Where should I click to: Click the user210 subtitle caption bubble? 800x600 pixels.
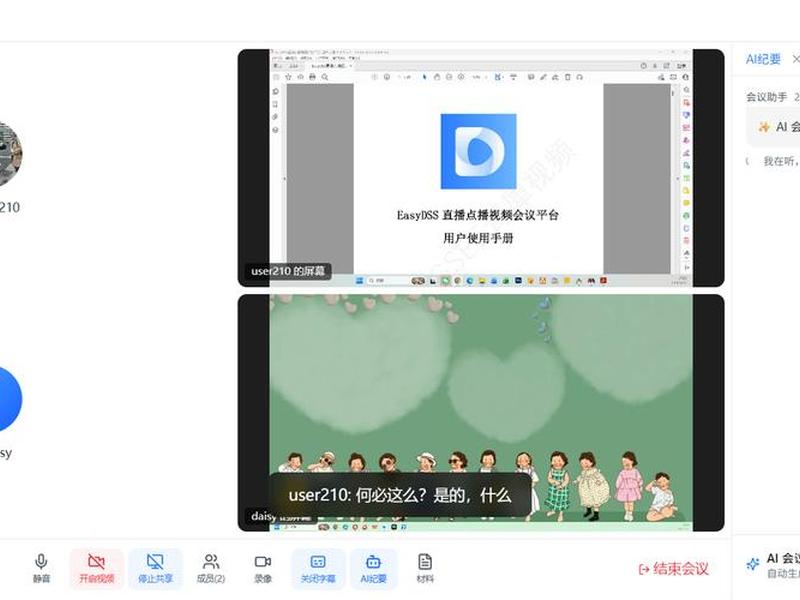coord(399,495)
